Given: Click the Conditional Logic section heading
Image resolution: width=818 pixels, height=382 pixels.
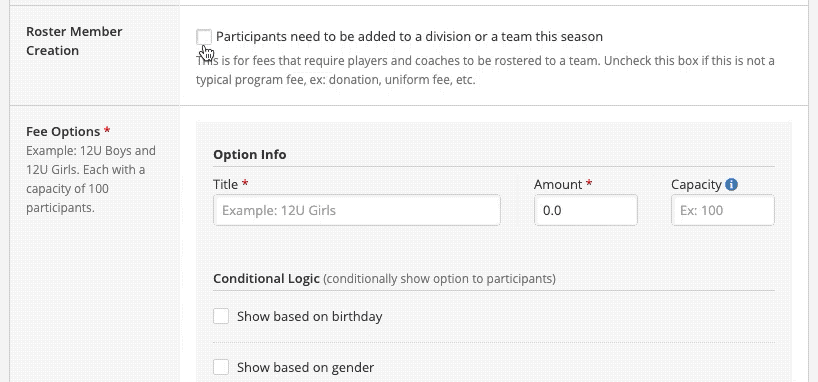Looking at the screenshot, I should coord(266,278).
